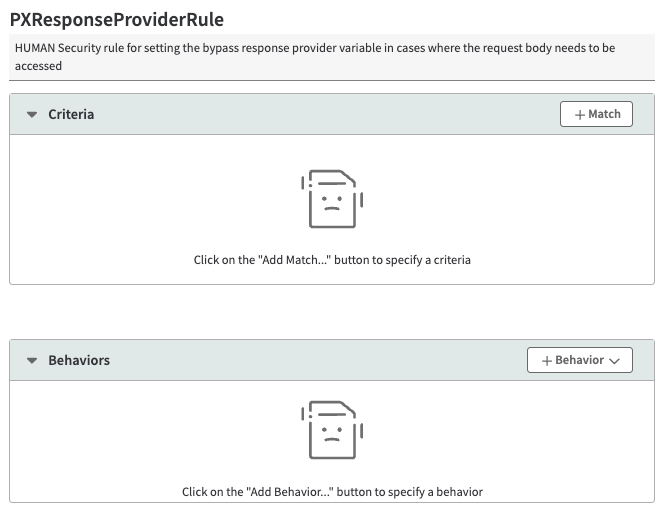Click the plus icon beside Behavior
Image resolution: width=668 pixels, height=515 pixels.
pos(547,360)
